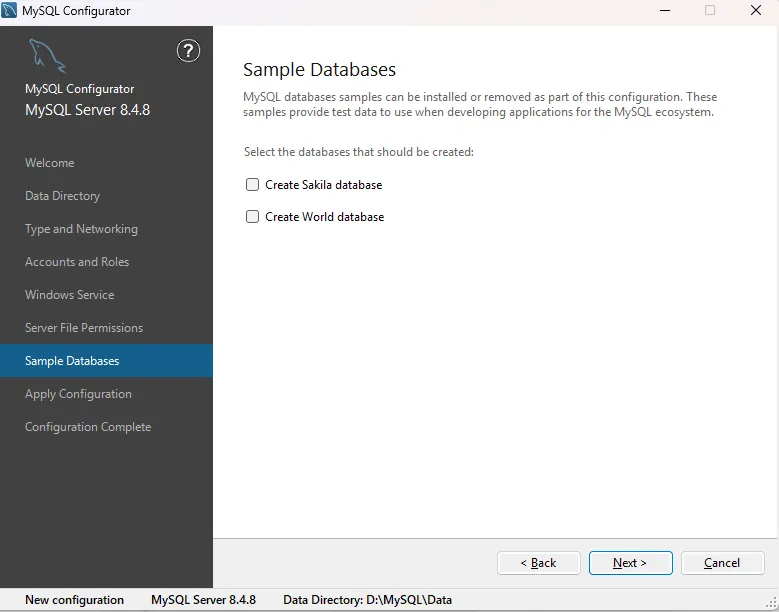
Task: Click the 'Create Sakila database' label text
Action: pos(323,185)
